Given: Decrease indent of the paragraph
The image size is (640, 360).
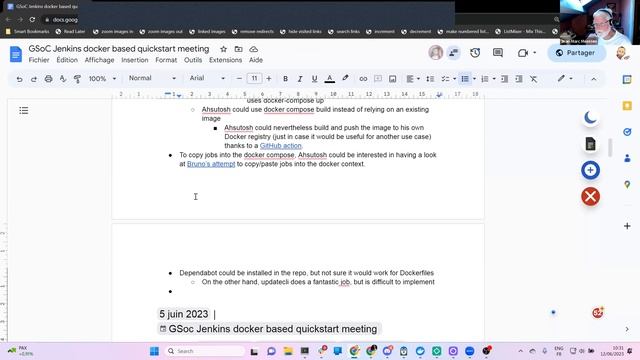Looking at the screenshot, I should tap(504, 79).
